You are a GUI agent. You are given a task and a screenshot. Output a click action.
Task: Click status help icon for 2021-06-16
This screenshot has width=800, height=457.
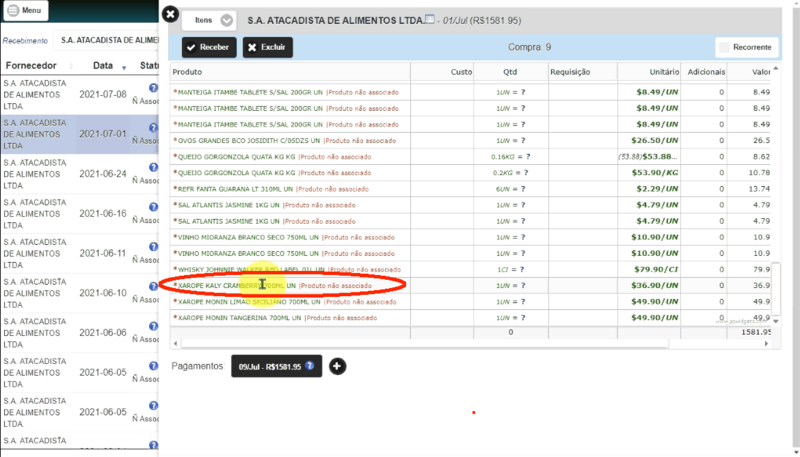pos(153,207)
